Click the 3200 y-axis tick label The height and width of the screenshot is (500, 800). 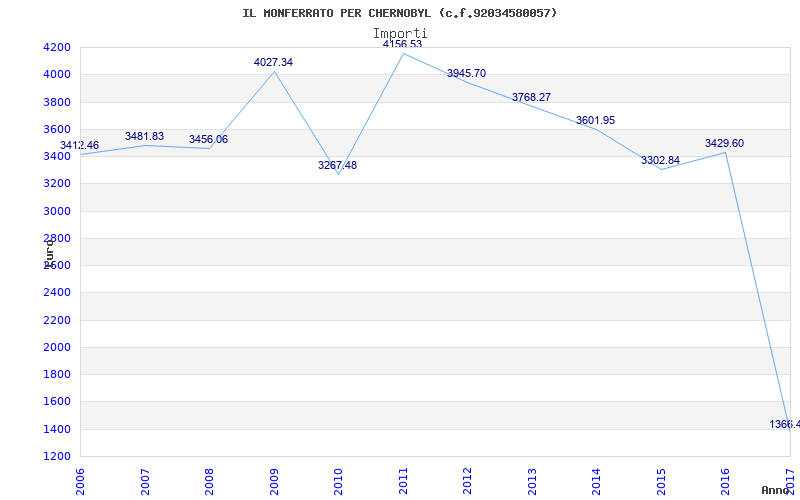[x=57, y=184]
